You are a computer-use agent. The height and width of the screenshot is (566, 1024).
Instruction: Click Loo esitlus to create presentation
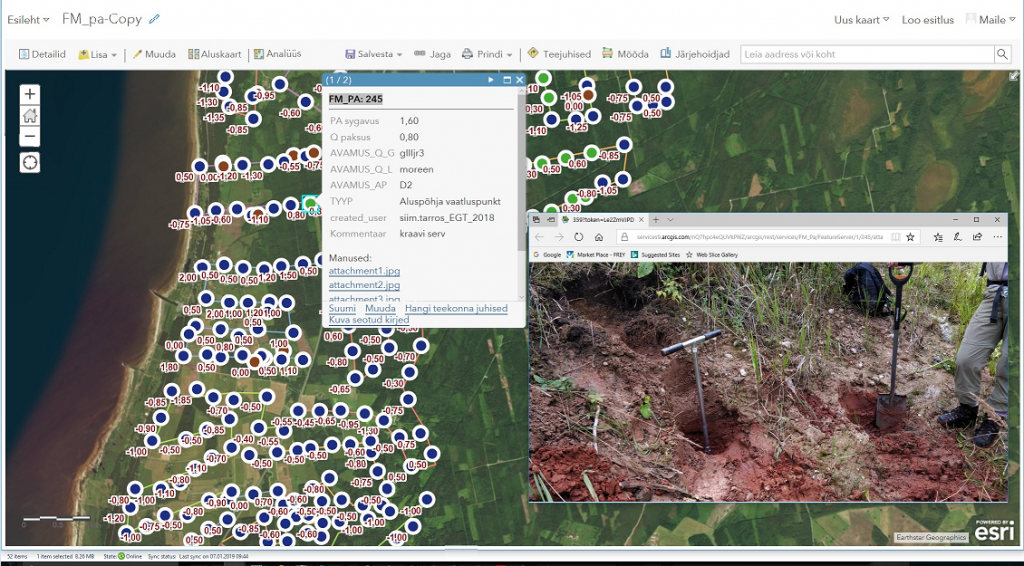927,20
